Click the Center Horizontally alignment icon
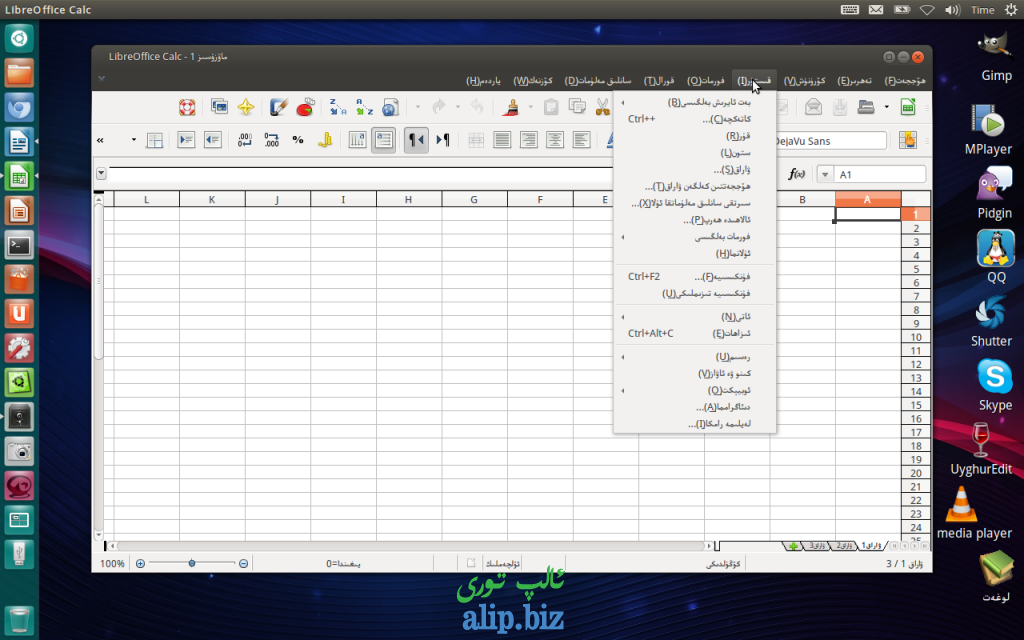This screenshot has height=640, width=1024. click(x=555, y=140)
